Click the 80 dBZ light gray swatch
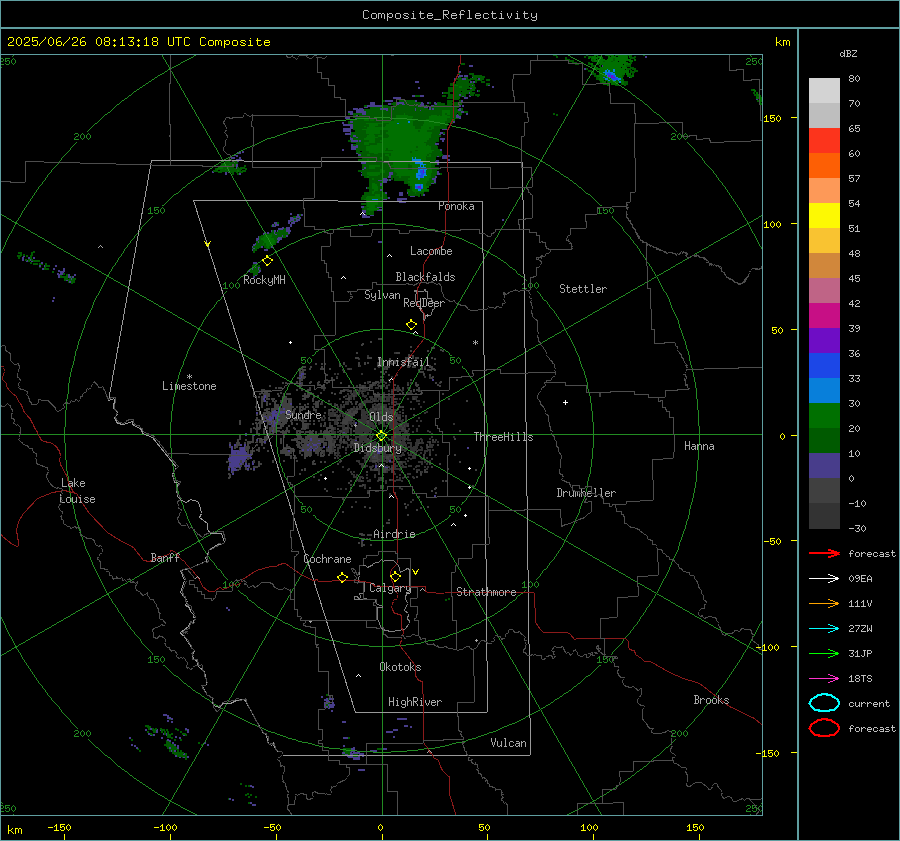 [824, 91]
